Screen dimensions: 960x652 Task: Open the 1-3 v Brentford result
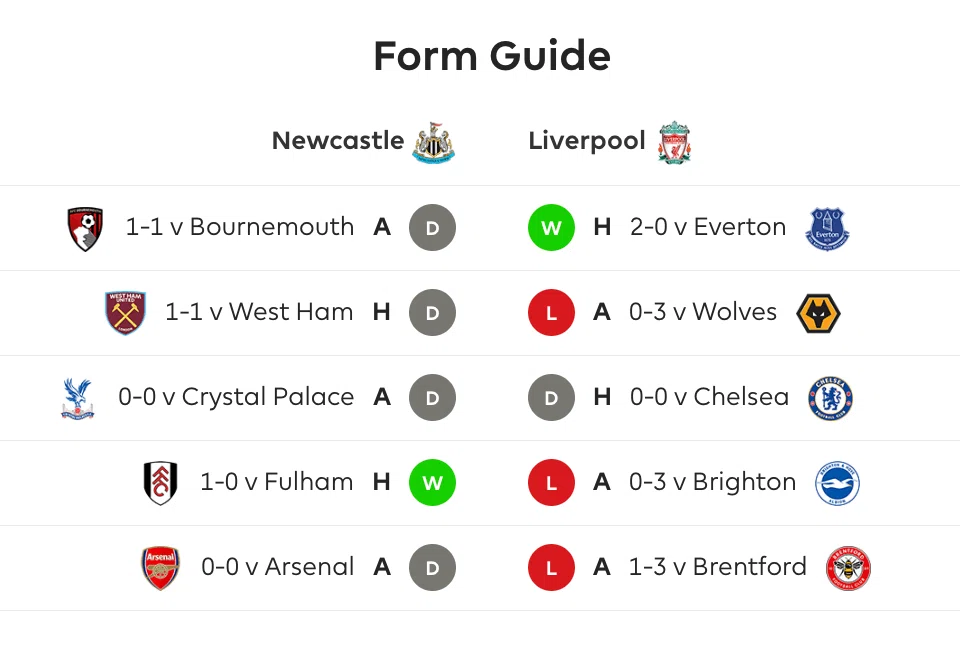(718, 567)
